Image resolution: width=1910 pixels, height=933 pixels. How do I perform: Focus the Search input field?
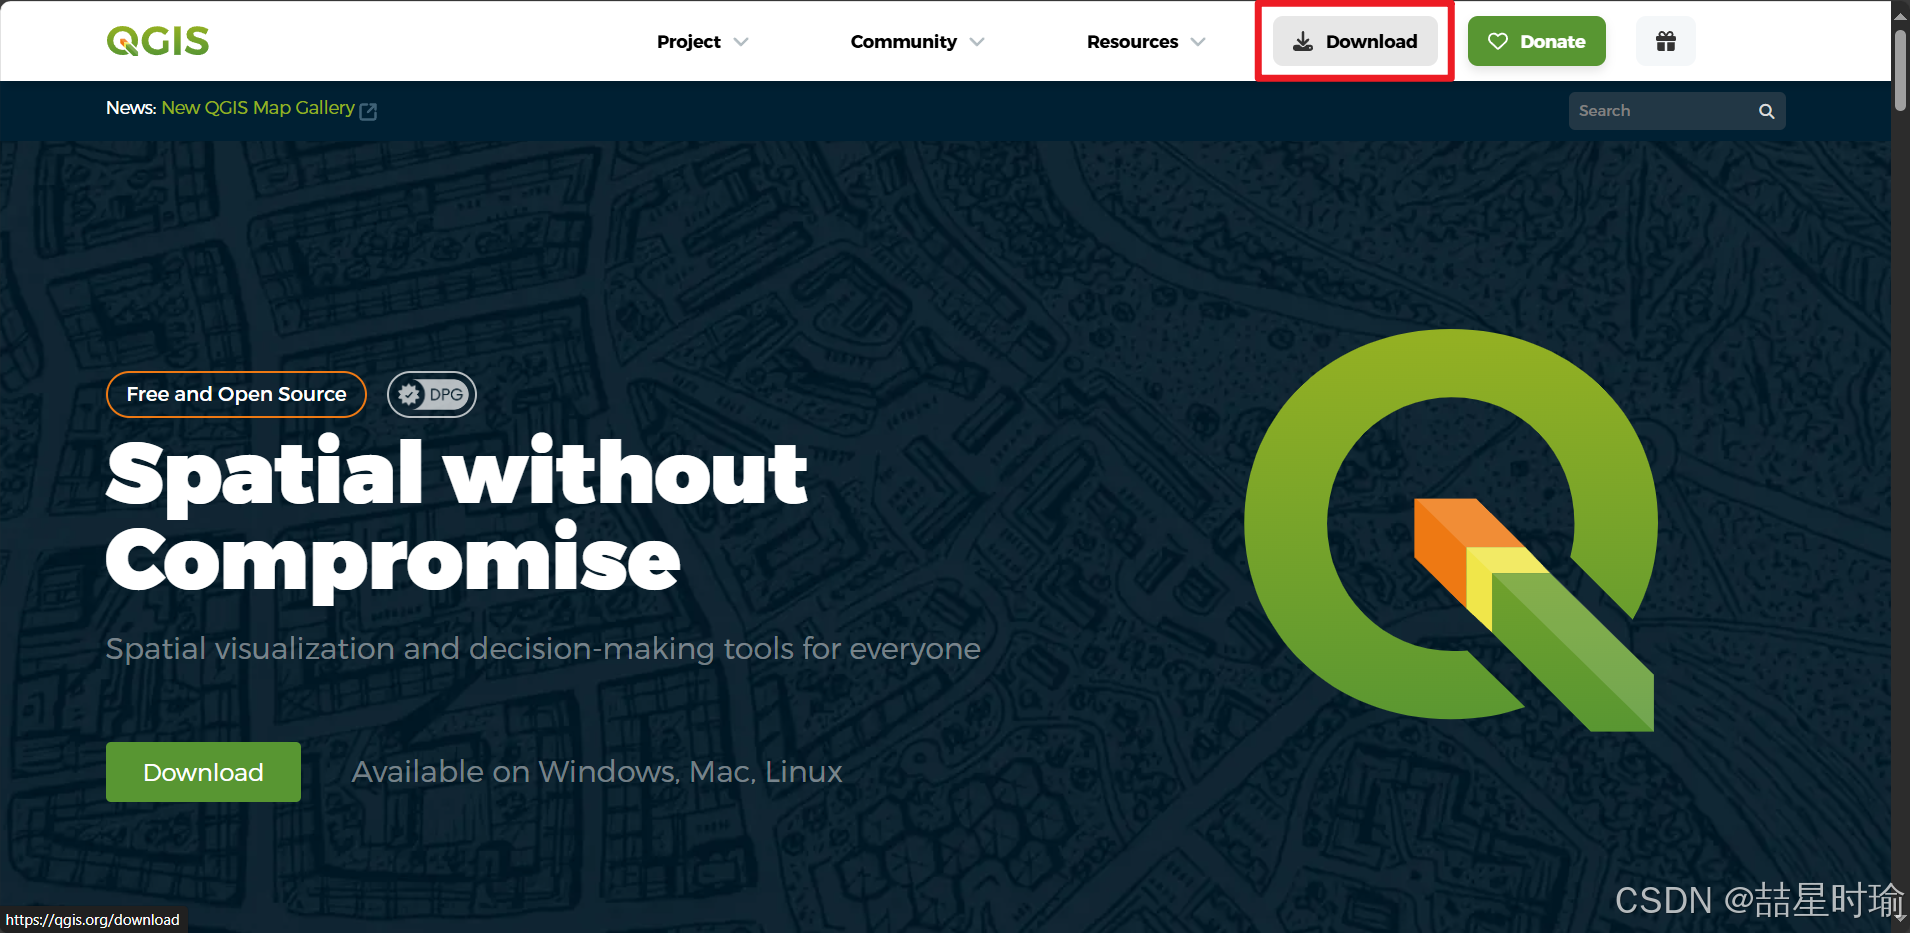[1676, 111]
